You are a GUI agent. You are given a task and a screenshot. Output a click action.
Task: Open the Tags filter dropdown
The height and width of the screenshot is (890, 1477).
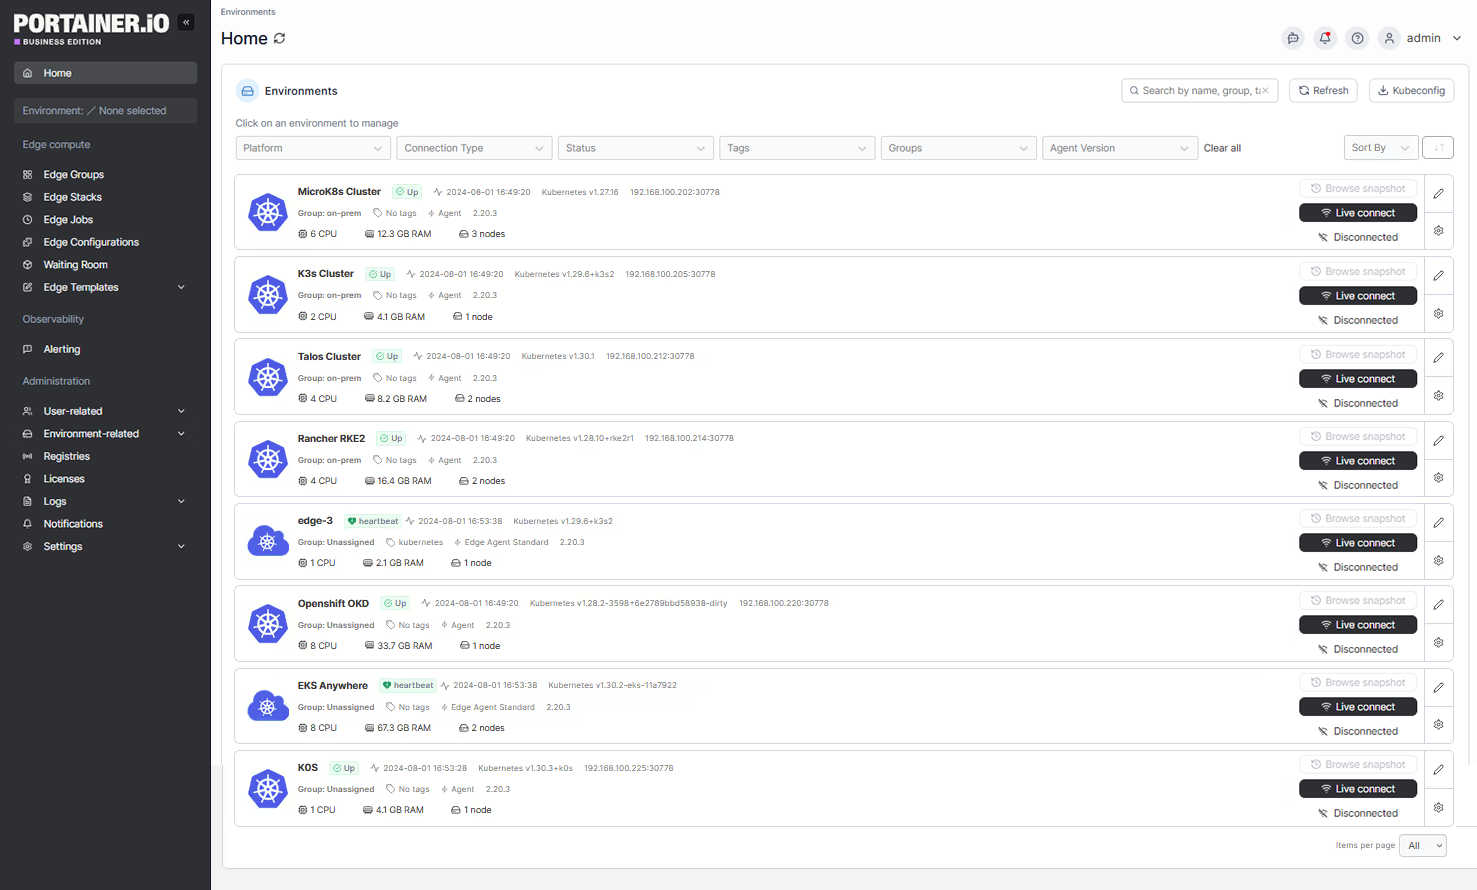[797, 148]
